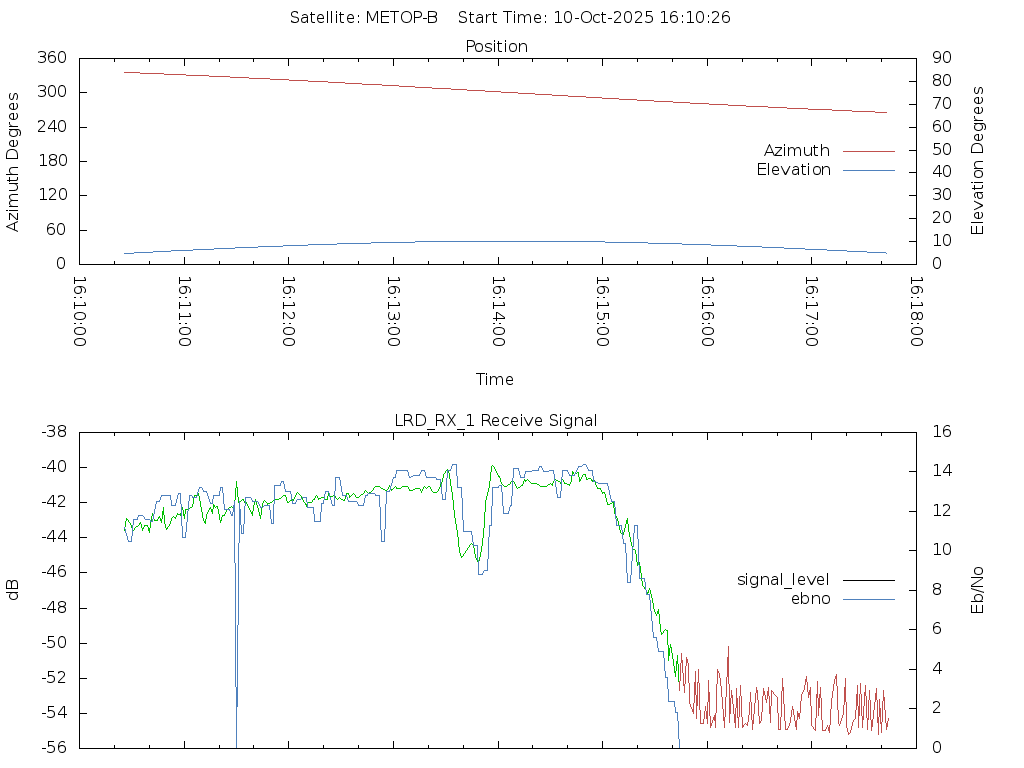Select the red Azimuth legend line sample

pyautogui.click(x=868, y=151)
